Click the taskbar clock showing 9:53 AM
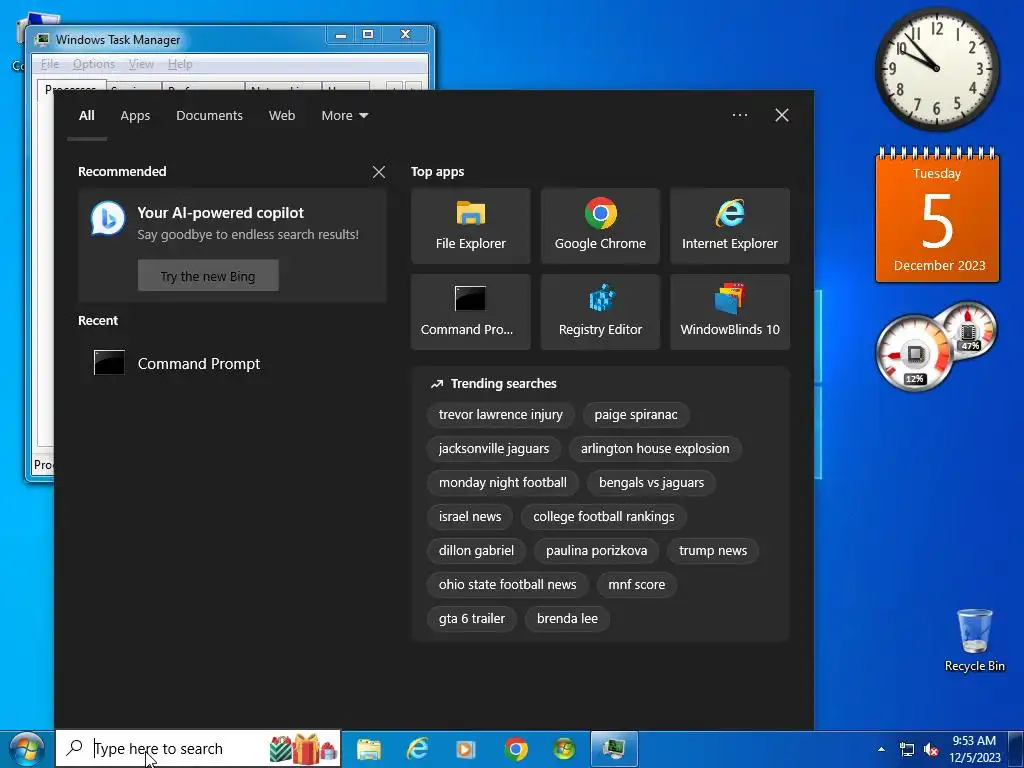This screenshot has height=768, width=1024. [x=974, y=749]
